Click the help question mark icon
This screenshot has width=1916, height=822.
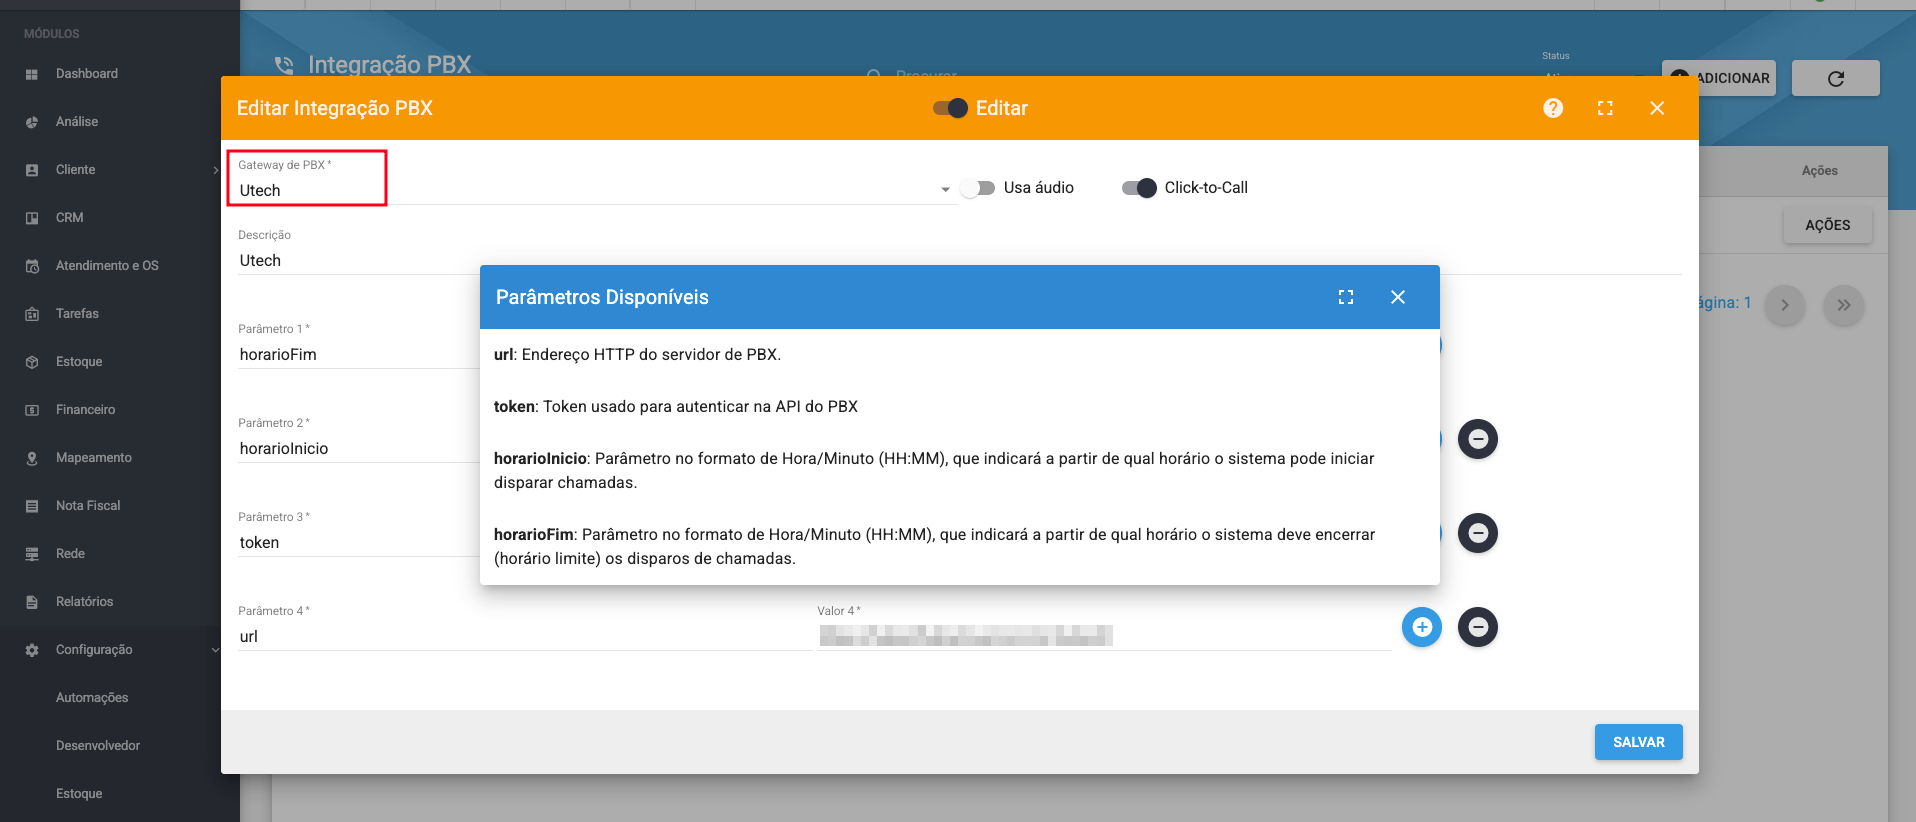[1552, 108]
